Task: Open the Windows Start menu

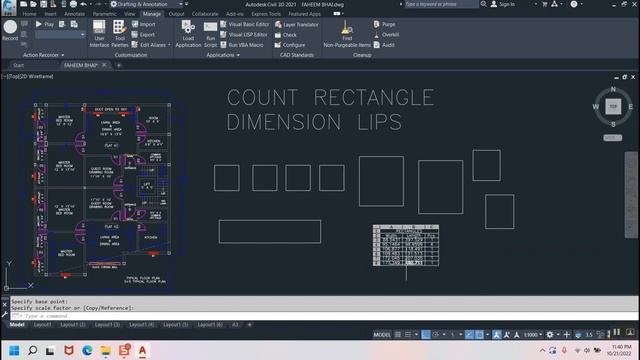Action: 14,351
